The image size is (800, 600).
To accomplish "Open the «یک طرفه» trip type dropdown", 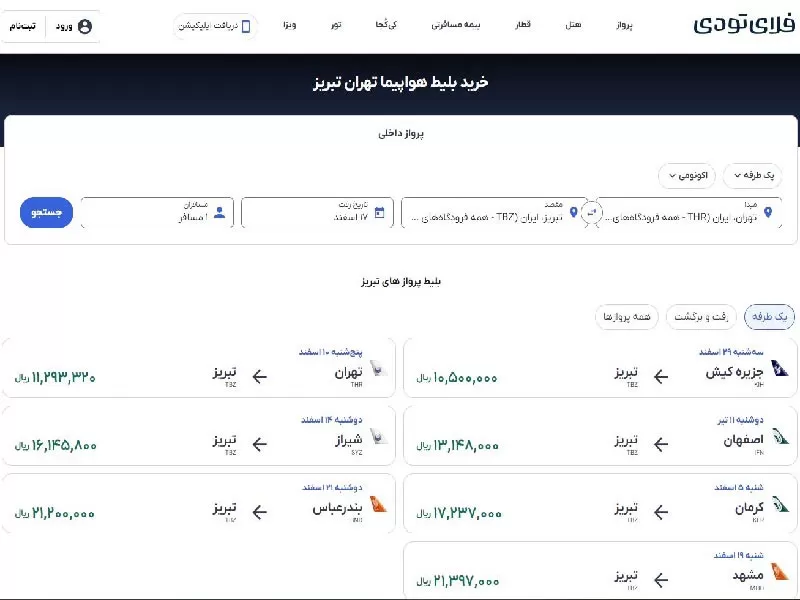I will coord(753,175).
